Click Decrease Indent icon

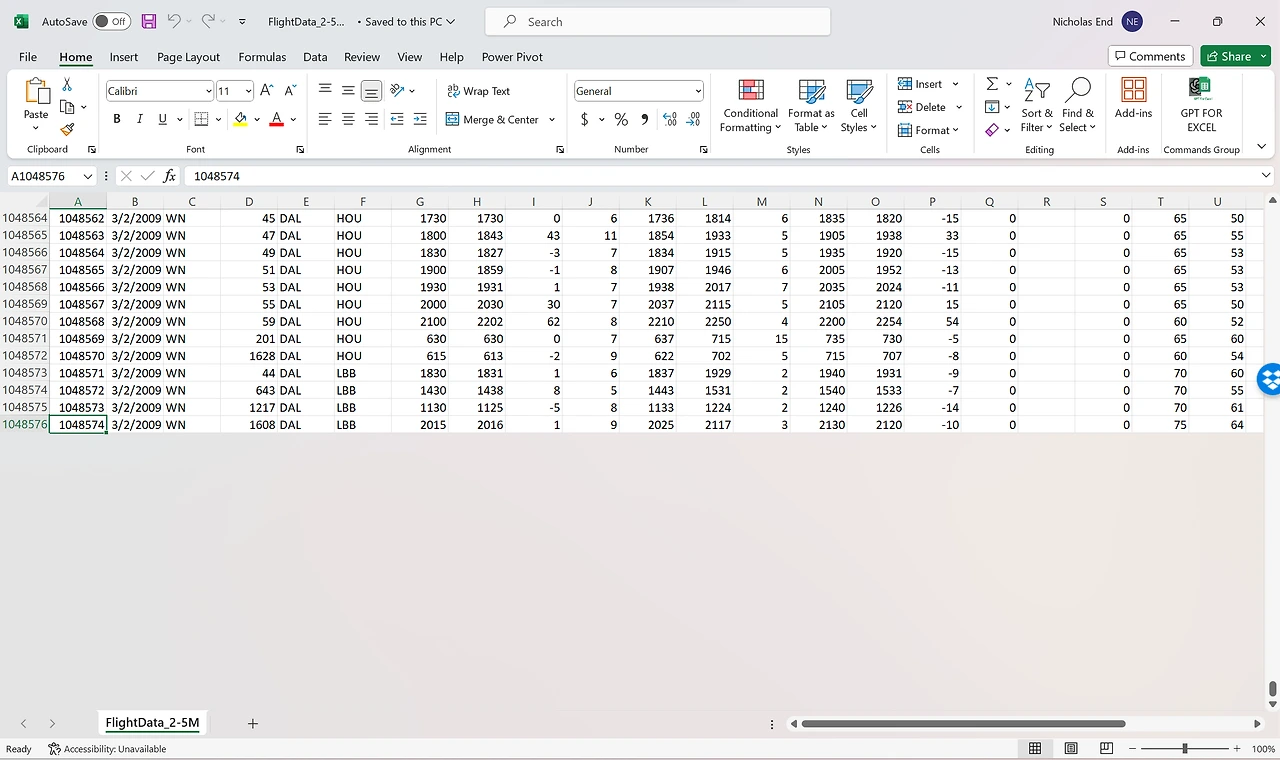397,119
